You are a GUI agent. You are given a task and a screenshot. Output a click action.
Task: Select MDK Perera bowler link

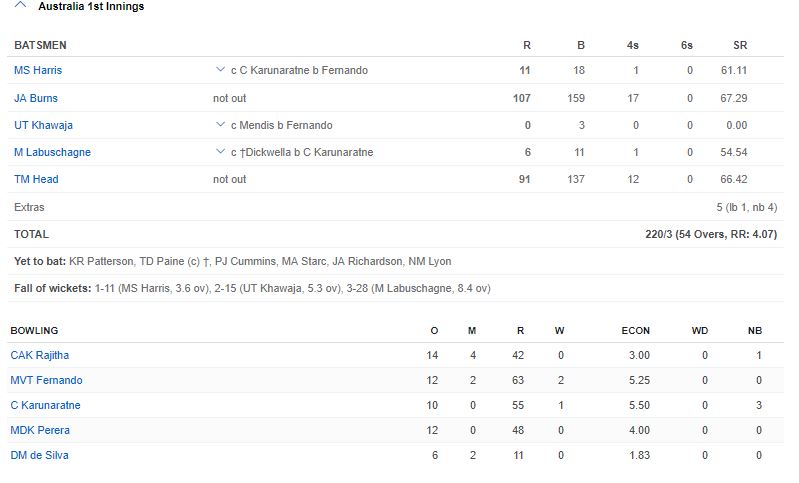tap(40, 430)
